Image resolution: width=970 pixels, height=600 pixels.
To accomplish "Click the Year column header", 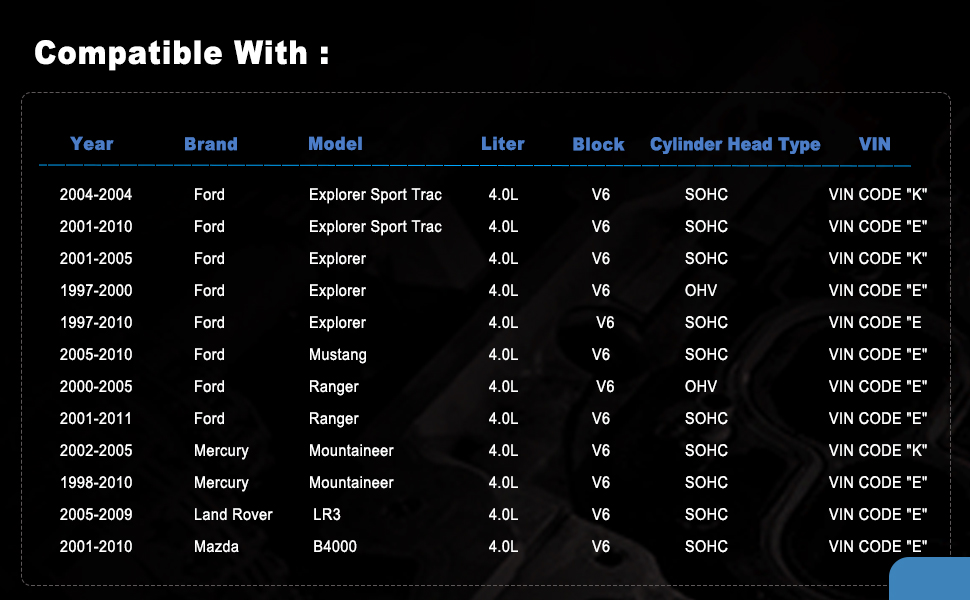I will [92, 144].
